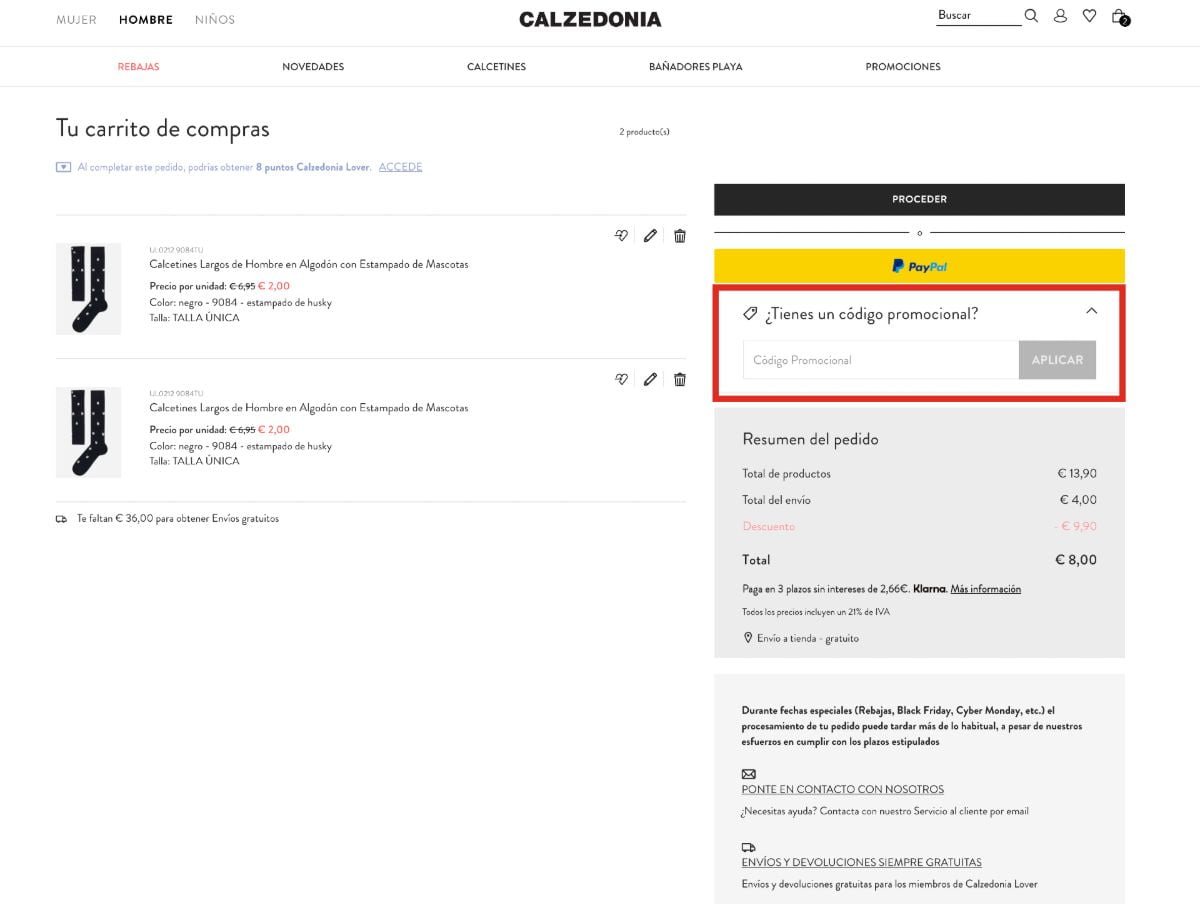Move first socks item to wishlist
Screen dimensions: 1200x904
[x=621, y=236]
